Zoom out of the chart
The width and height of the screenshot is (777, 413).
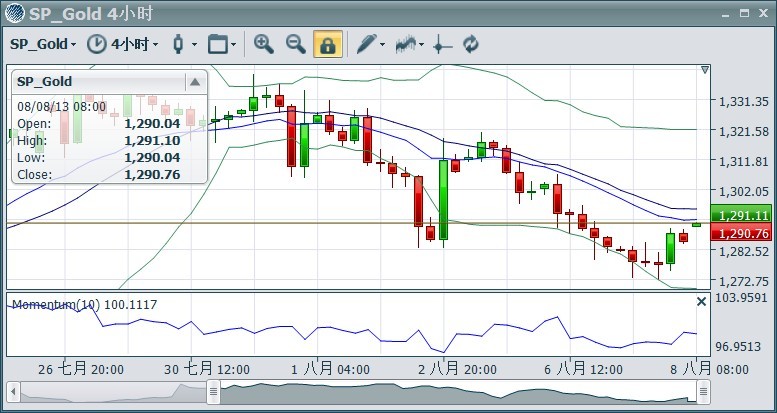tap(296, 44)
